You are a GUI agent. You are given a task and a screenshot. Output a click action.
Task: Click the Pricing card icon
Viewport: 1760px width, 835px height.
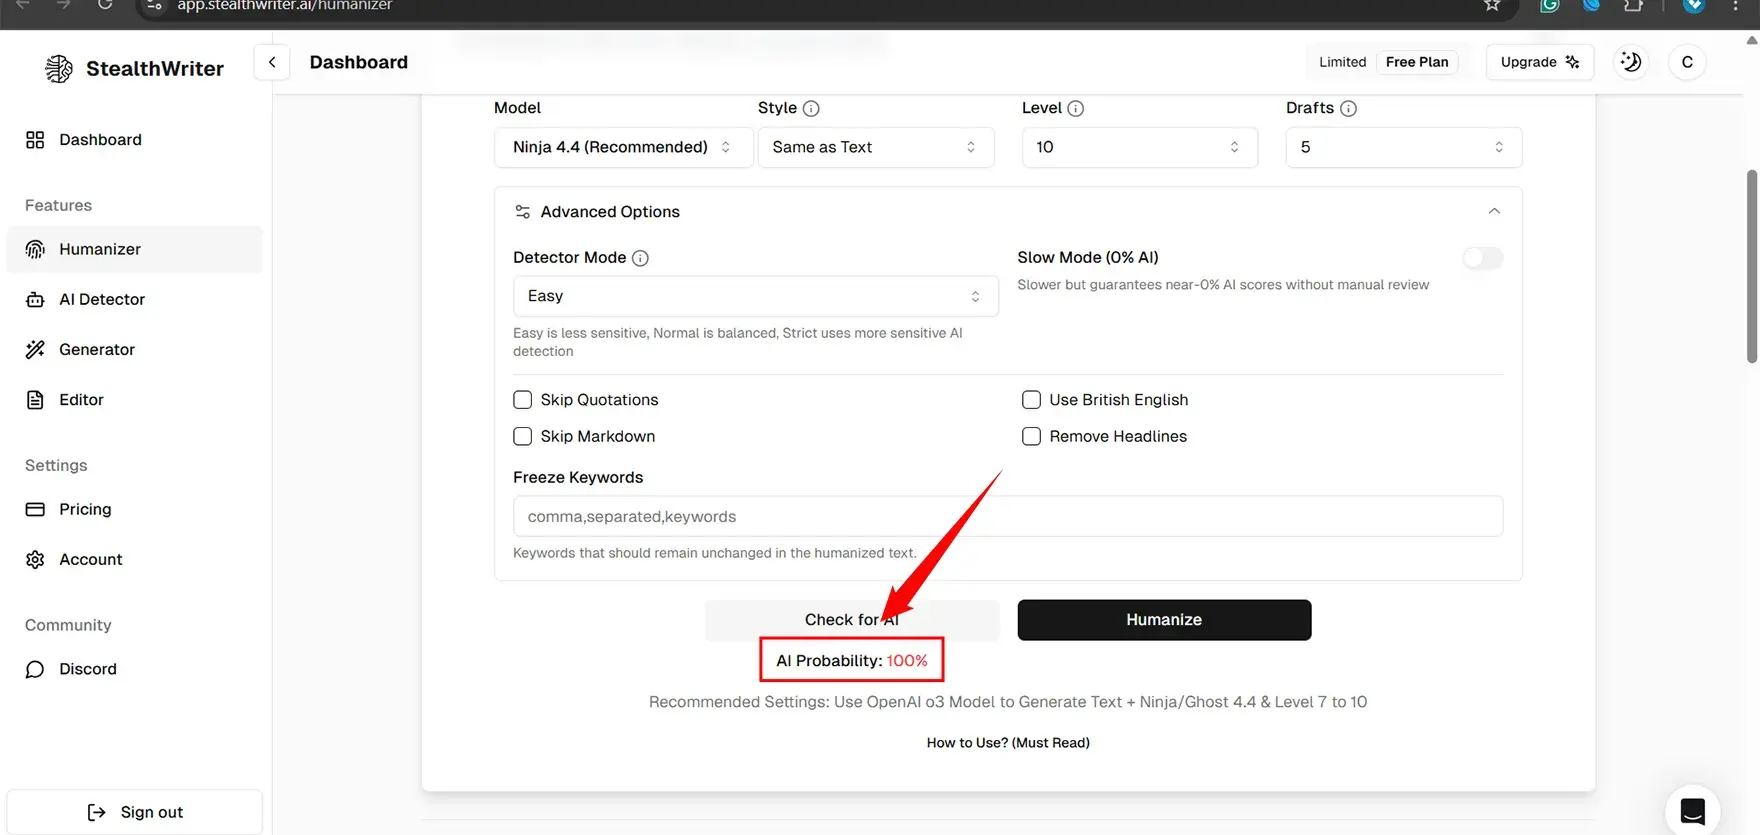pos(35,509)
